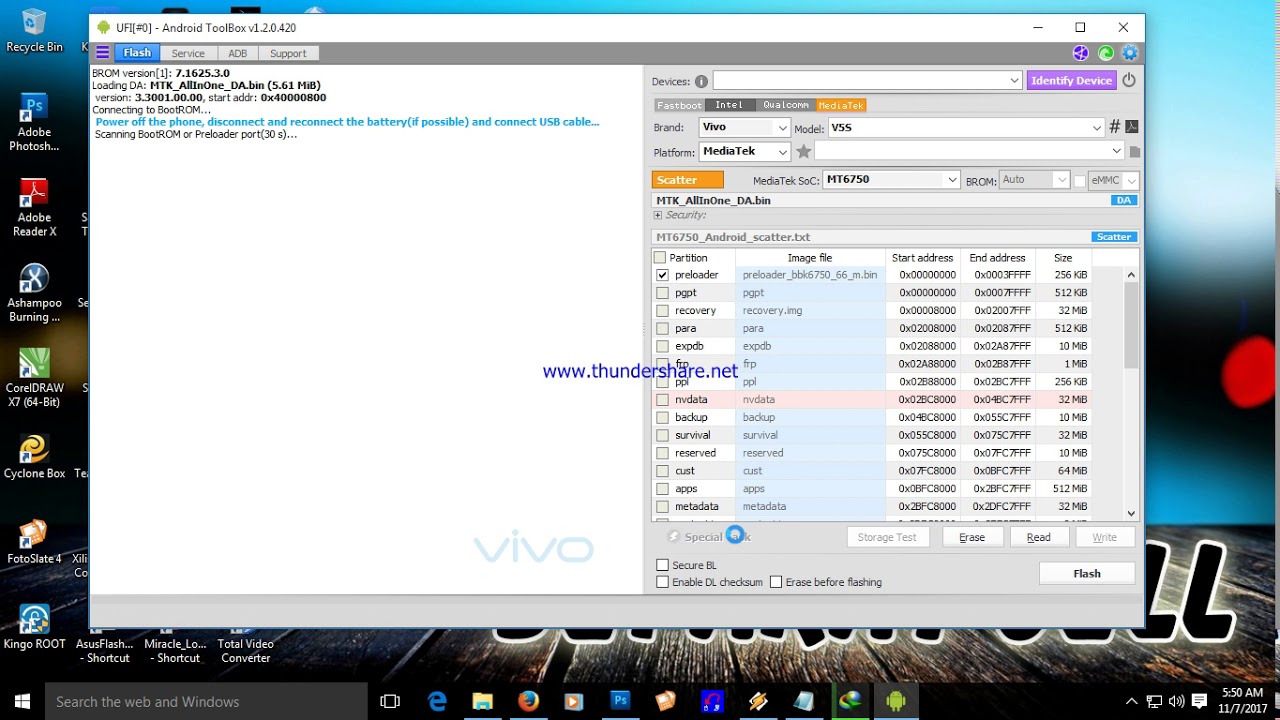The image size is (1280, 720).
Task: Switch to the Support tab
Action: (288, 53)
